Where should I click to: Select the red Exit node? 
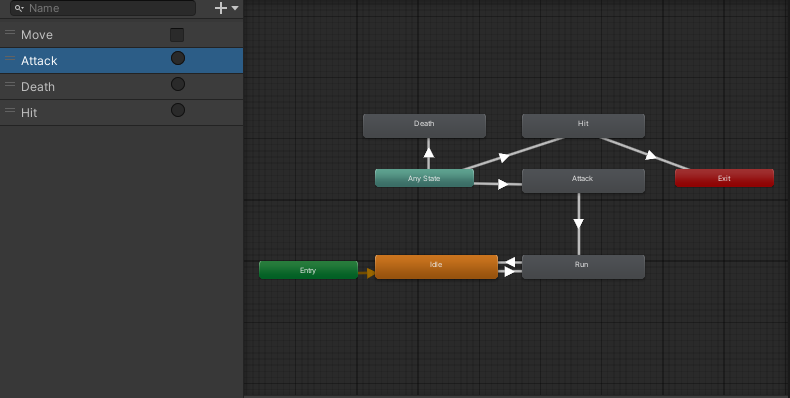coord(725,178)
